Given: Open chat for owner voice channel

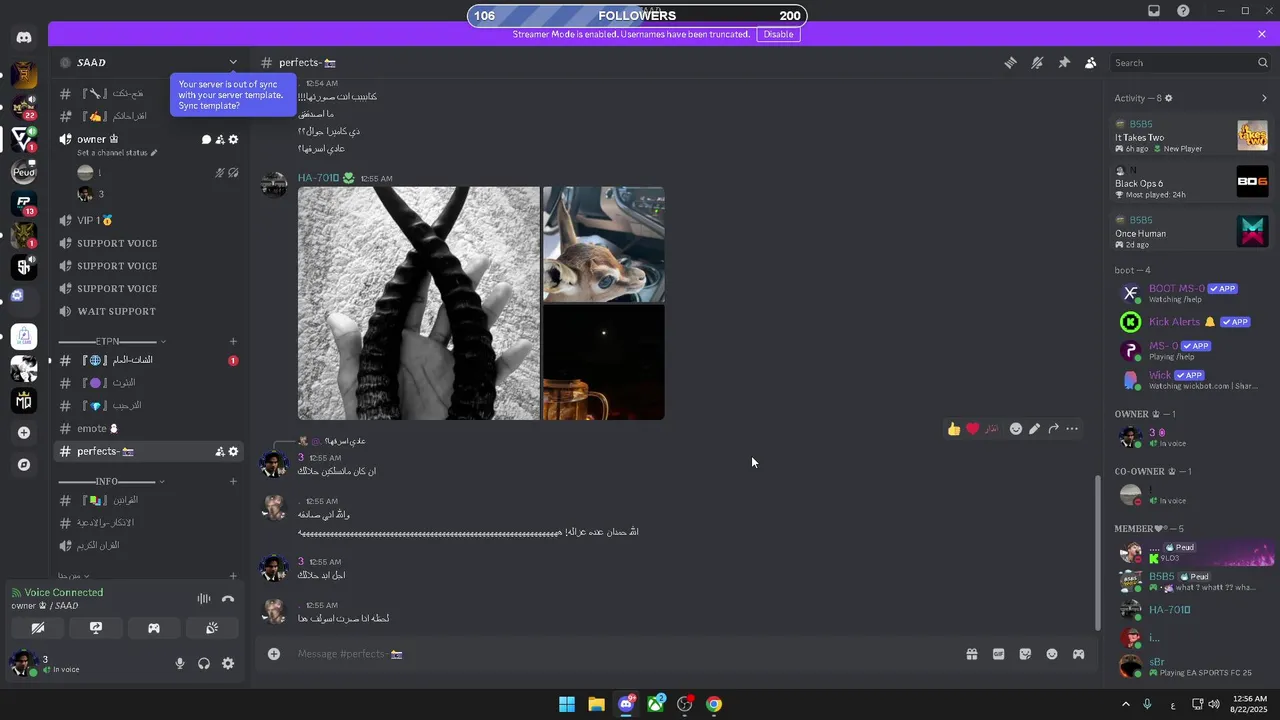Looking at the screenshot, I should tap(206, 140).
